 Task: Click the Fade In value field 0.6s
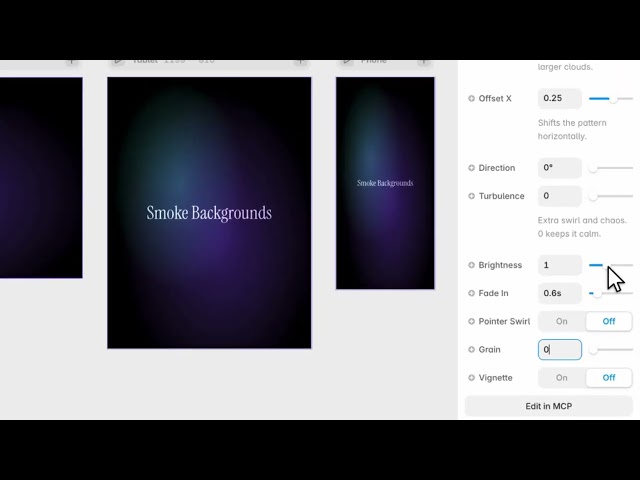560,293
